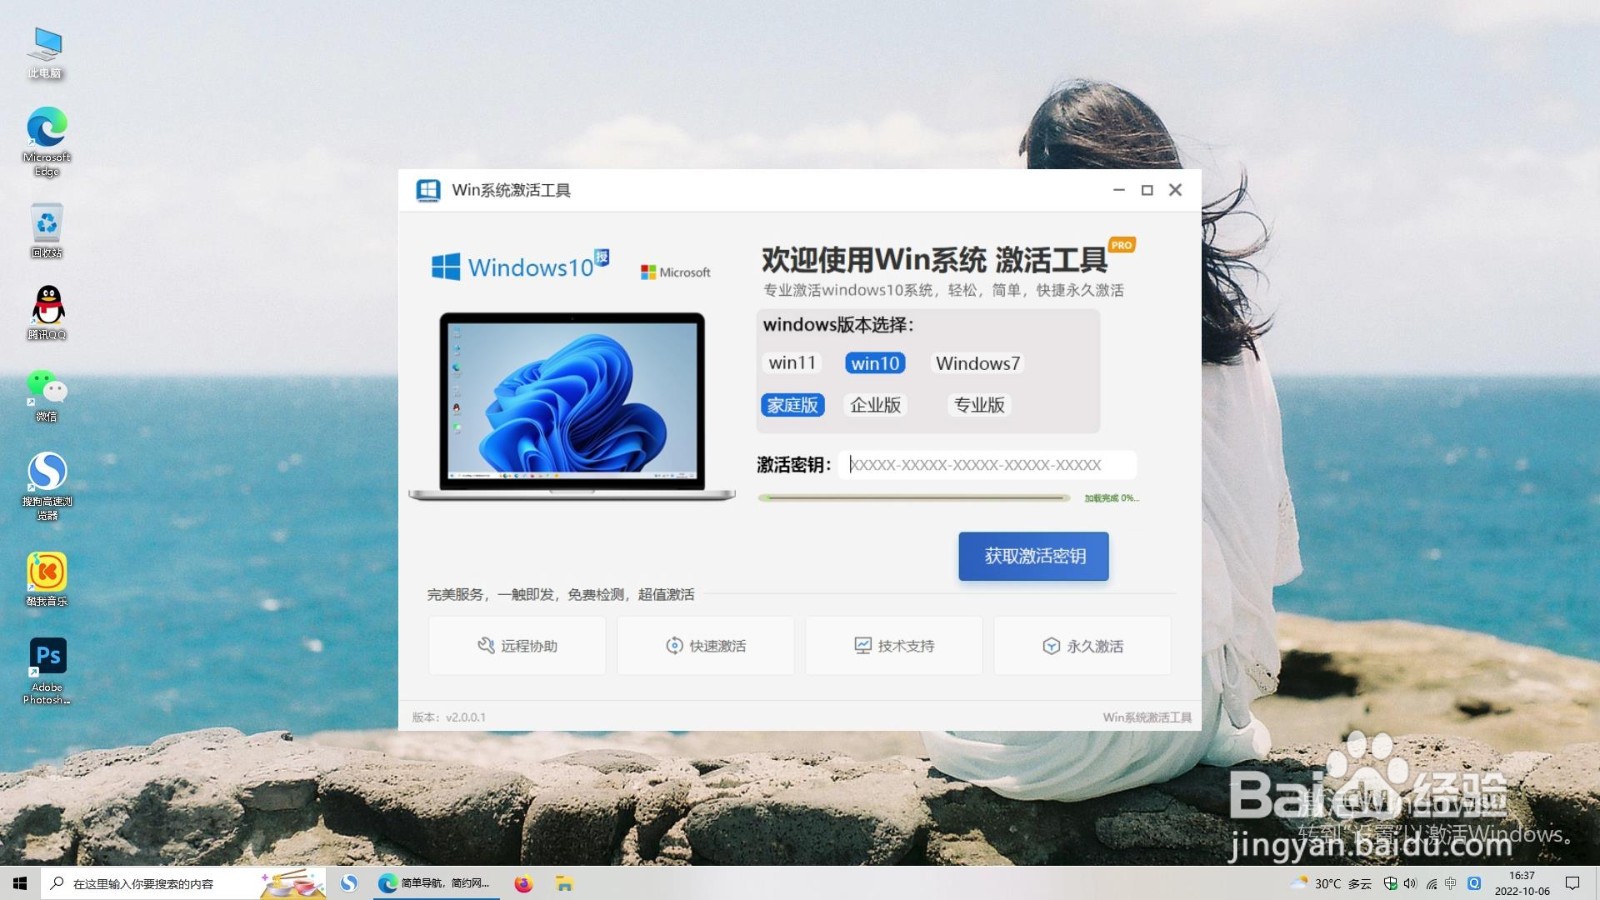Click the volume speaker tray icon
1600x900 pixels.
point(1410,883)
